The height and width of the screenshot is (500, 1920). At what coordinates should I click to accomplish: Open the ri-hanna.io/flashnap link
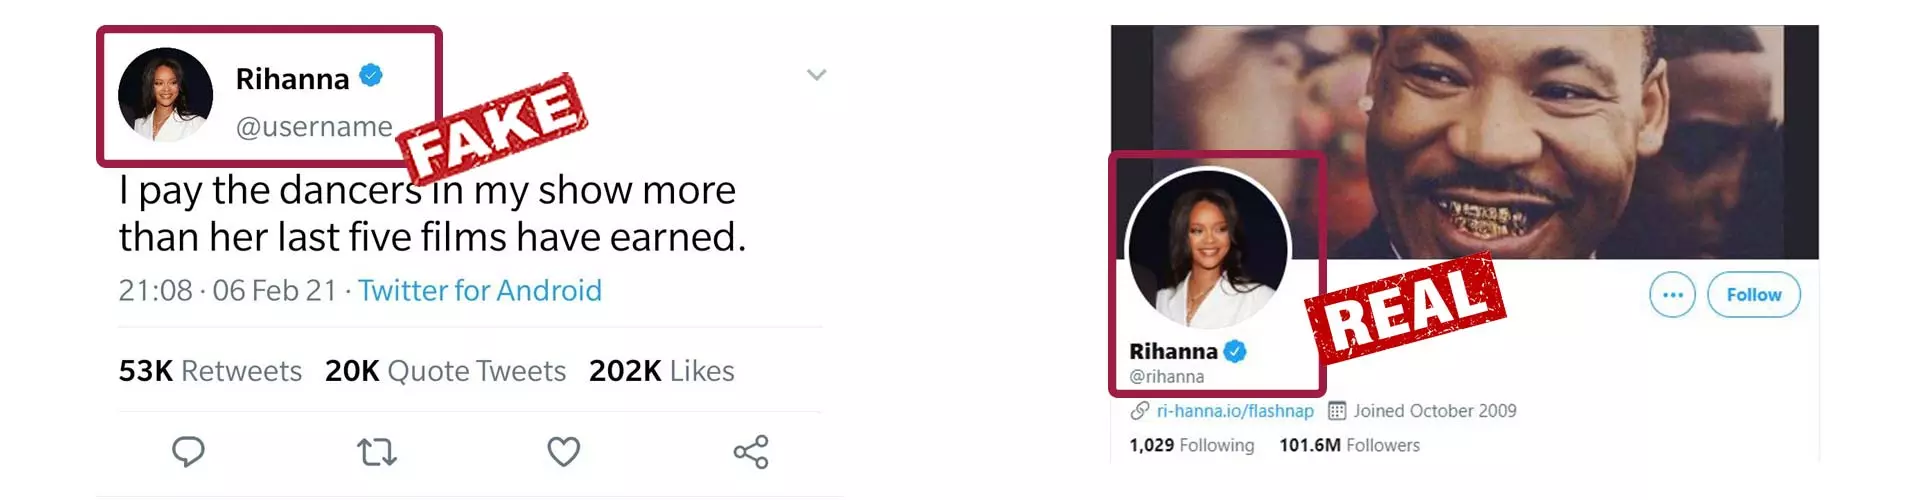[1235, 411]
